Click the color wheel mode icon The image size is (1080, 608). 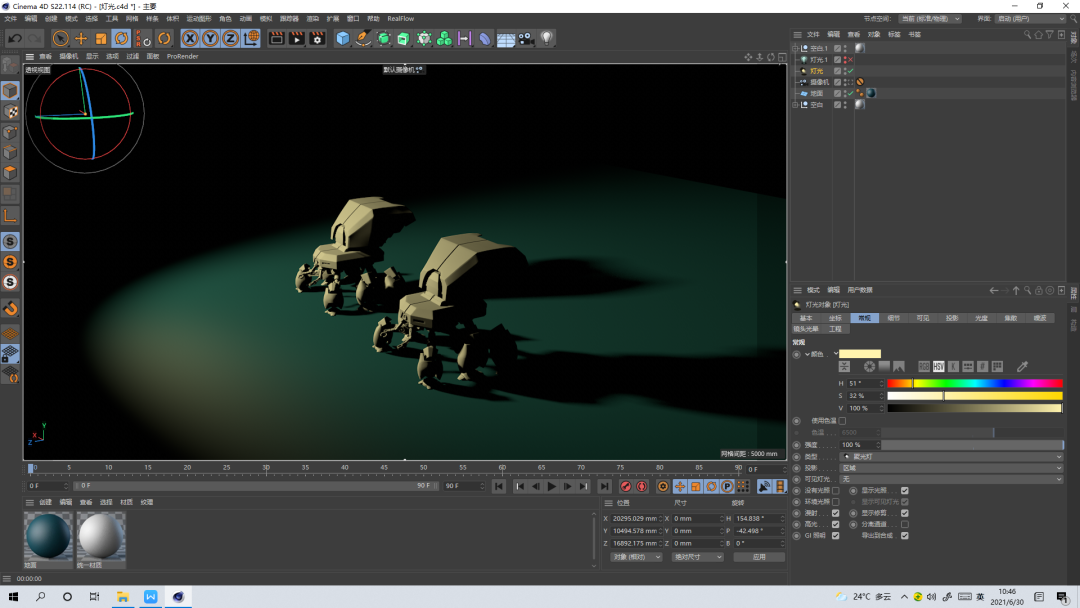point(869,366)
